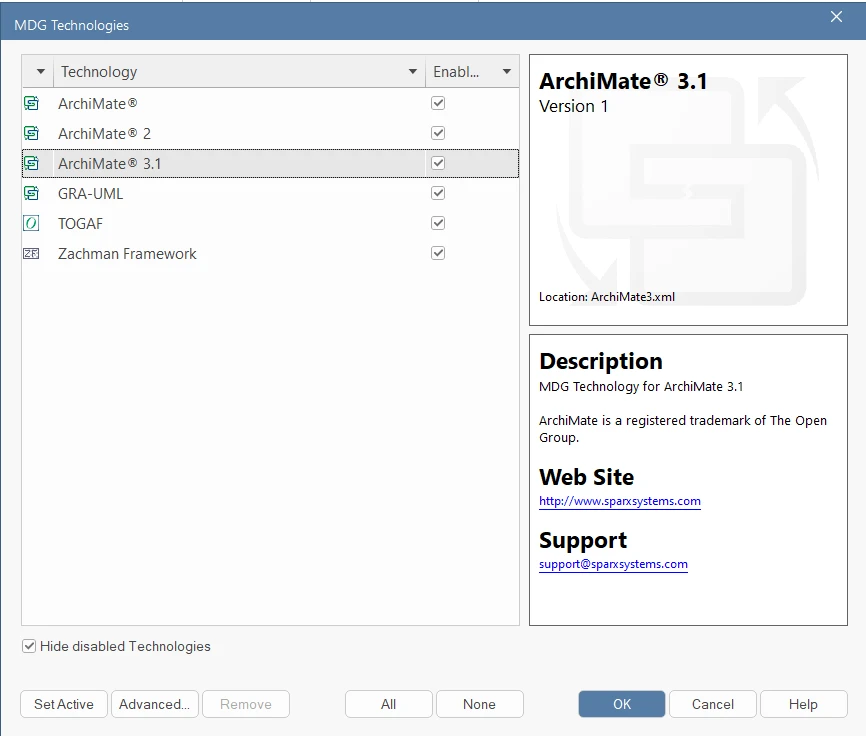Sort by the Technology column header
Image resolution: width=866 pixels, height=736 pixels.
coord(239,72)
